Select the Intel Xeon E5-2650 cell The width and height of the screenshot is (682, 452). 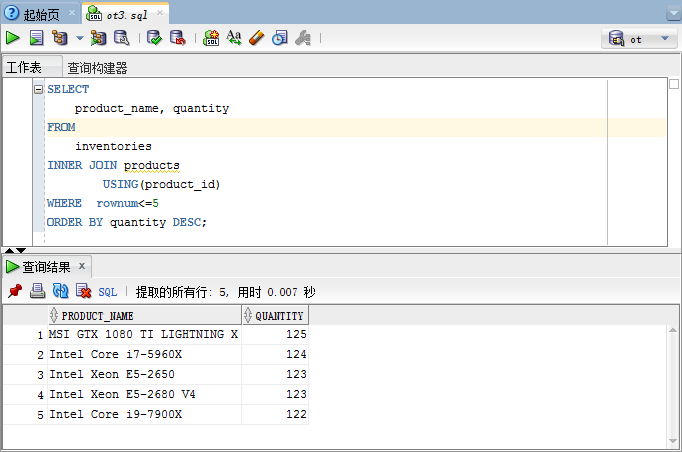click(144, 375)
